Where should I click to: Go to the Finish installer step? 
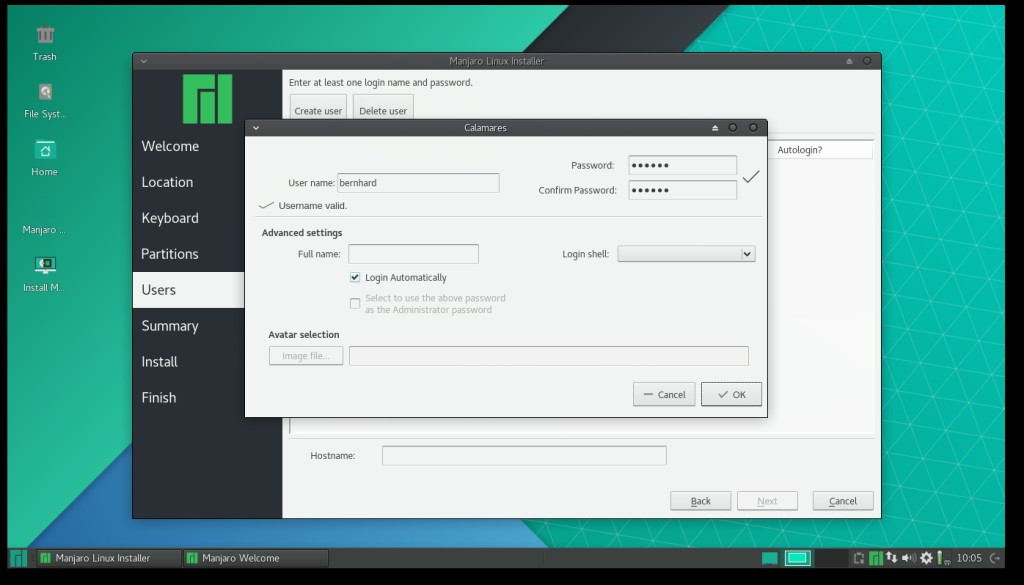tap(159, 398)
